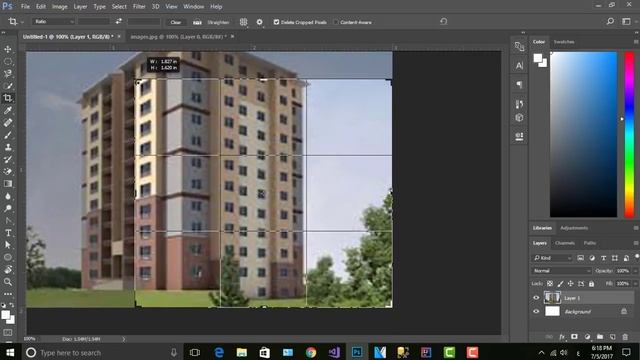This screenshot has width=640, height=360.
Task: Select the Brush tool
Action: coord(8,135)
